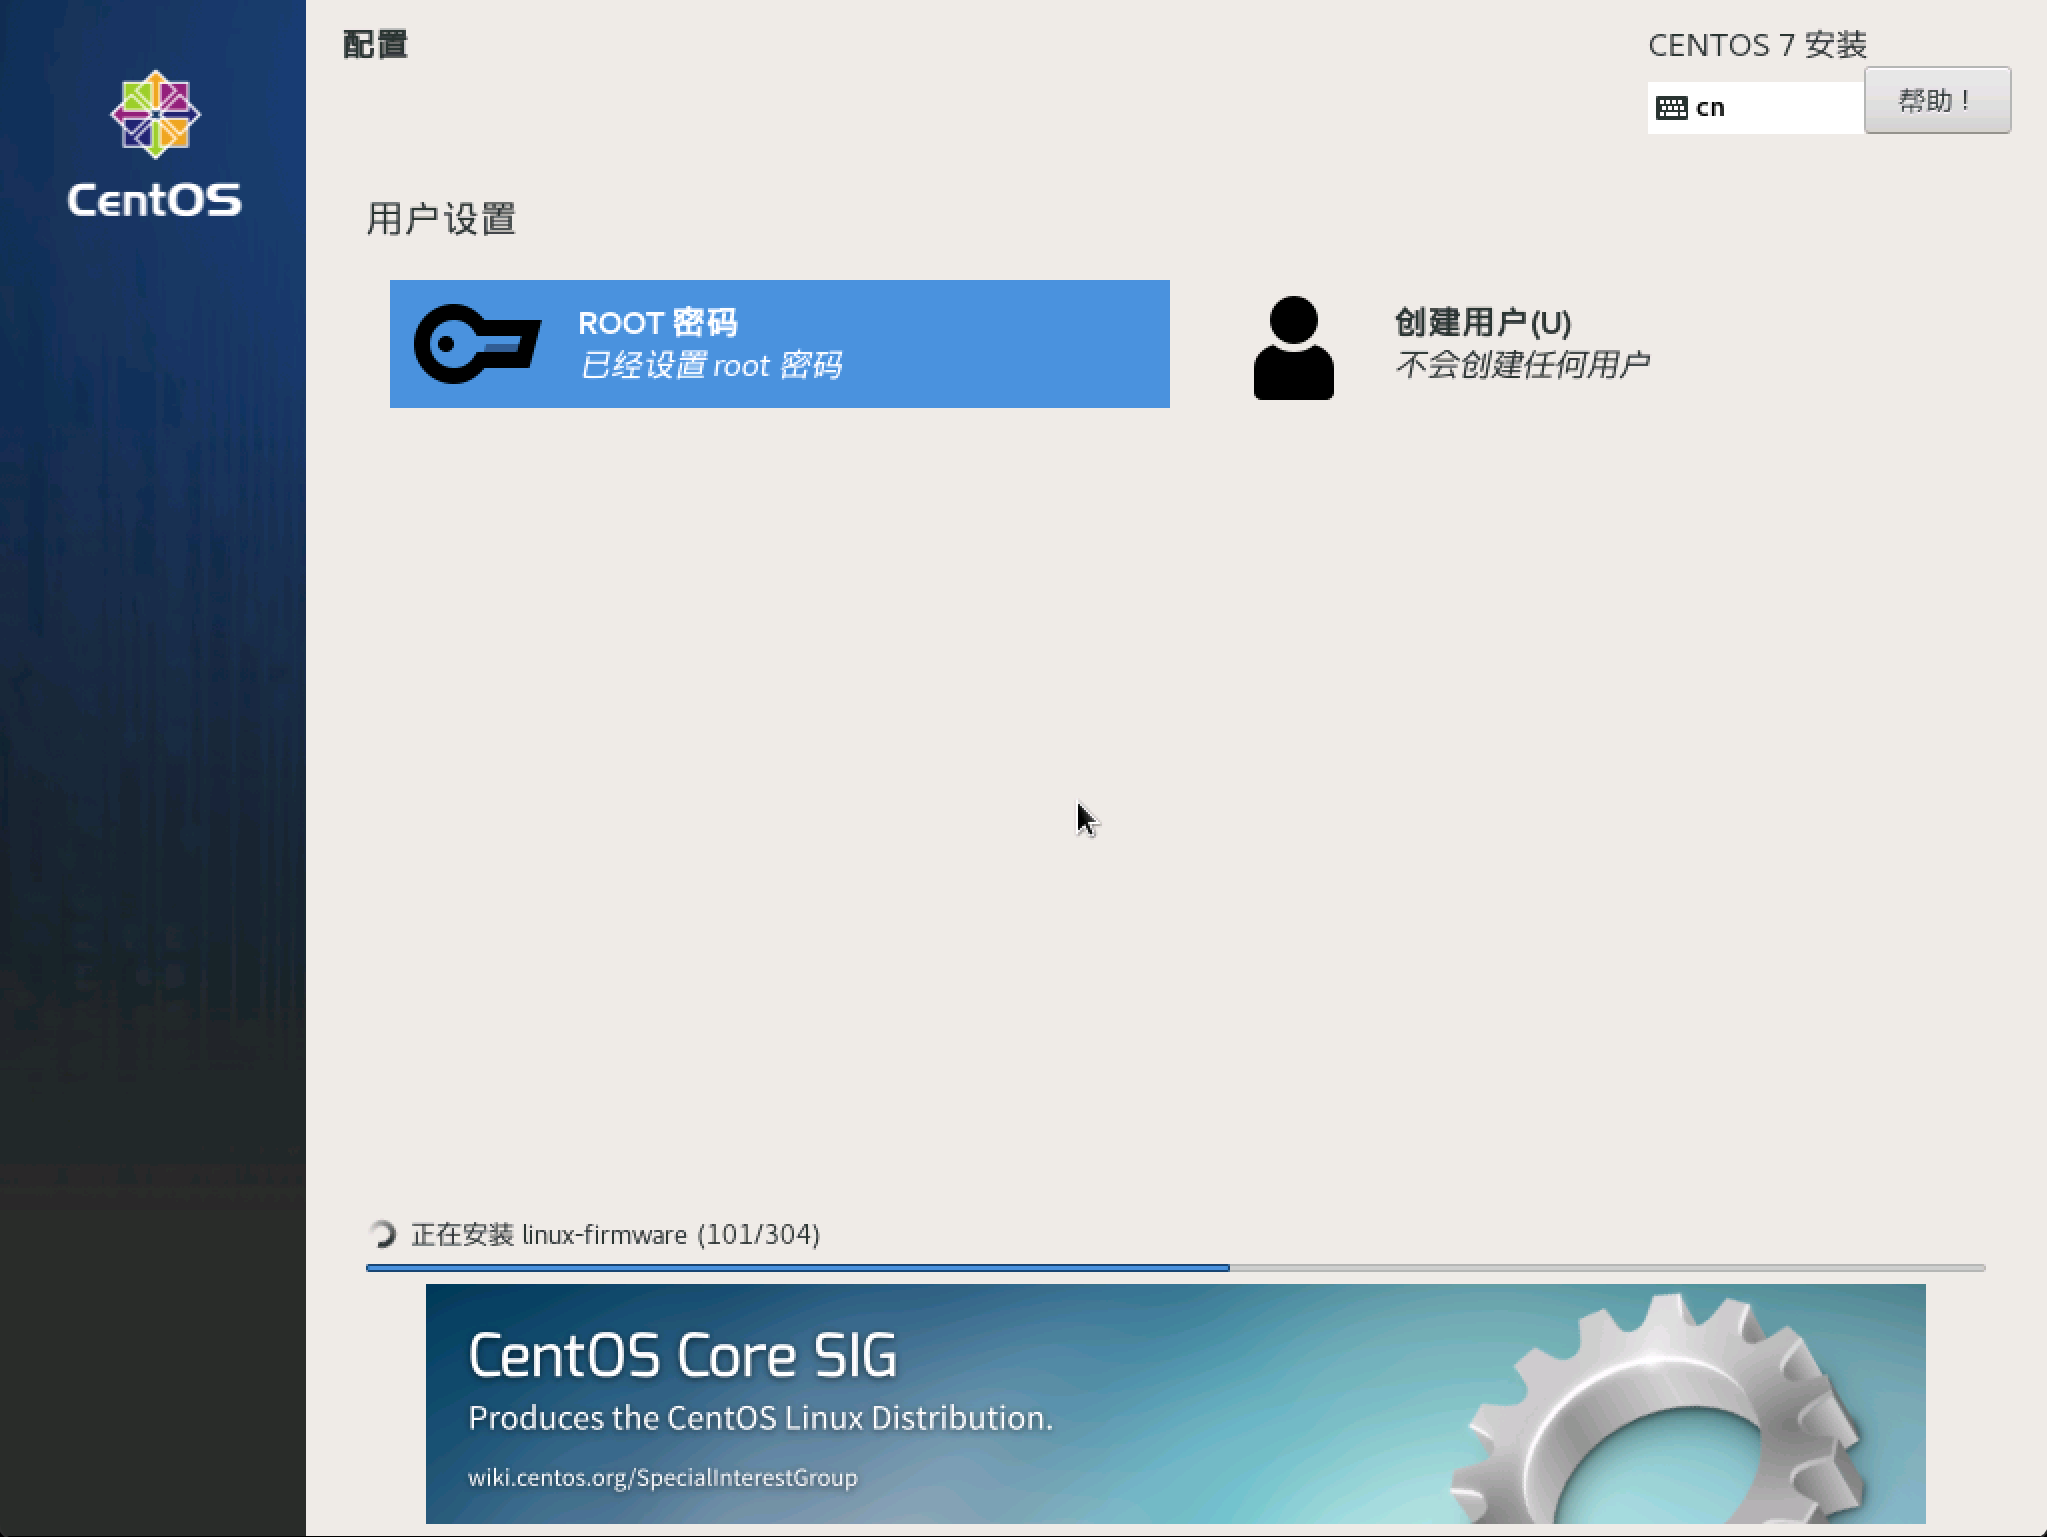Open the ROOT 密码 configuration spoke
Screen dimensions: 2047x1537
point(779,343)
